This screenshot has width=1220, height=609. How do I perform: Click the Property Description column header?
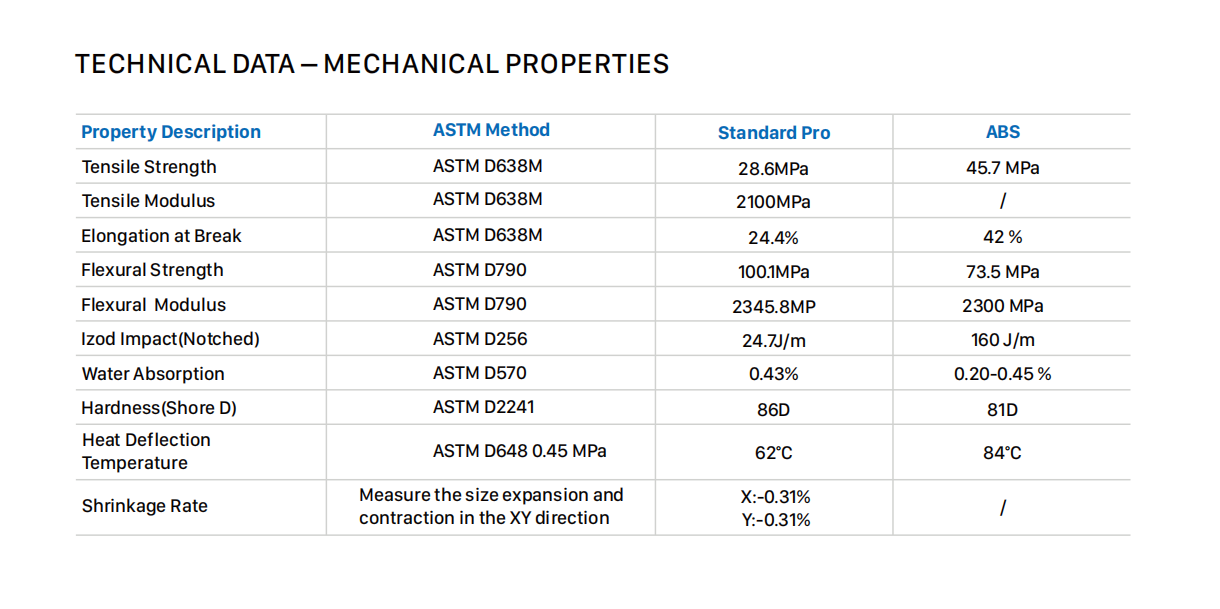[171, 132]
